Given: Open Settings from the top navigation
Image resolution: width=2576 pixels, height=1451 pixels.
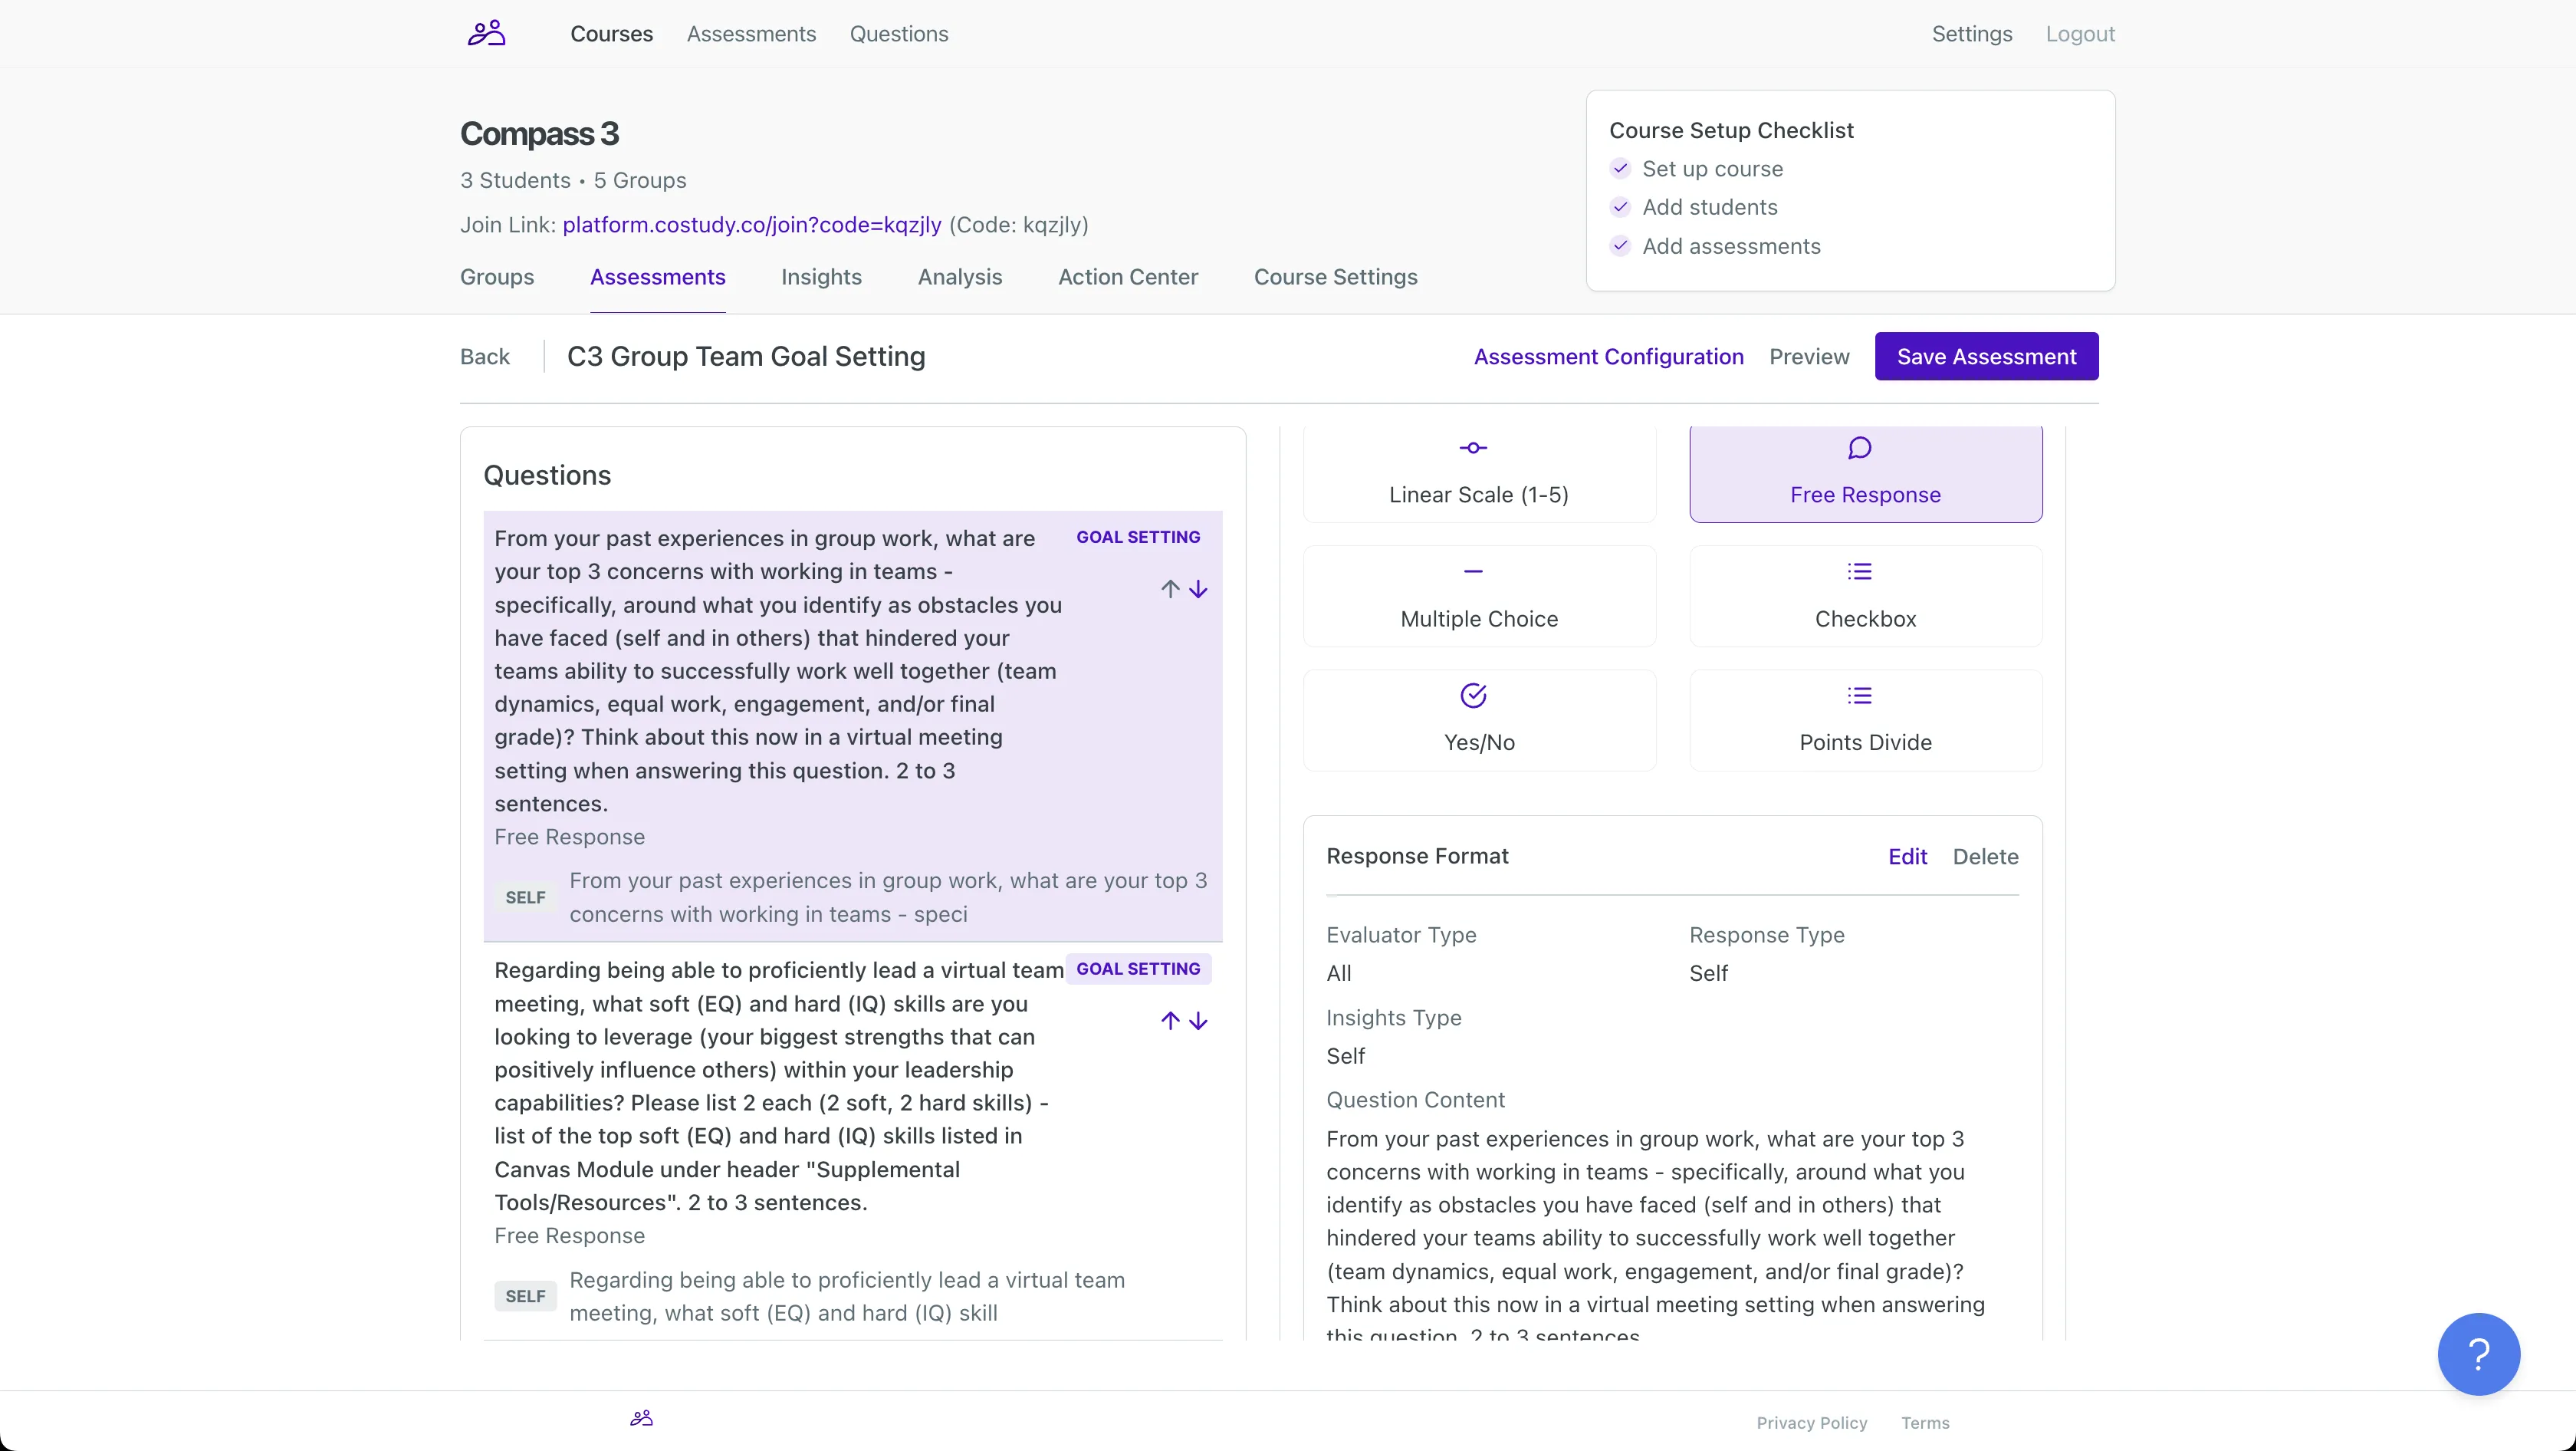Looking at the screenshot, I should click(x=1970, y=33).
